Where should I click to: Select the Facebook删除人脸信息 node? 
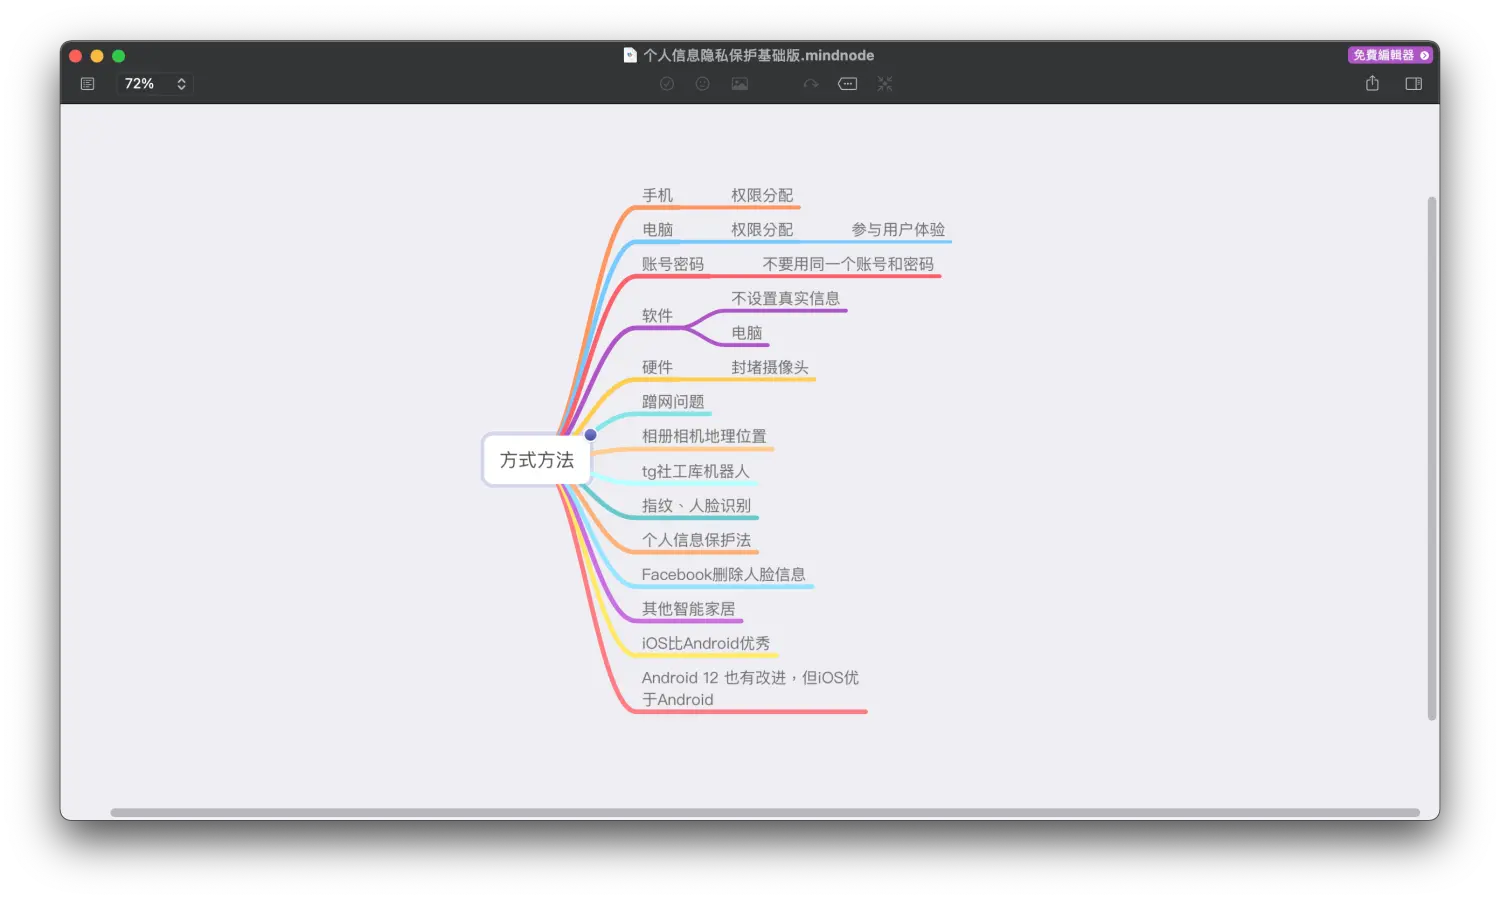[x=723, y=574]
